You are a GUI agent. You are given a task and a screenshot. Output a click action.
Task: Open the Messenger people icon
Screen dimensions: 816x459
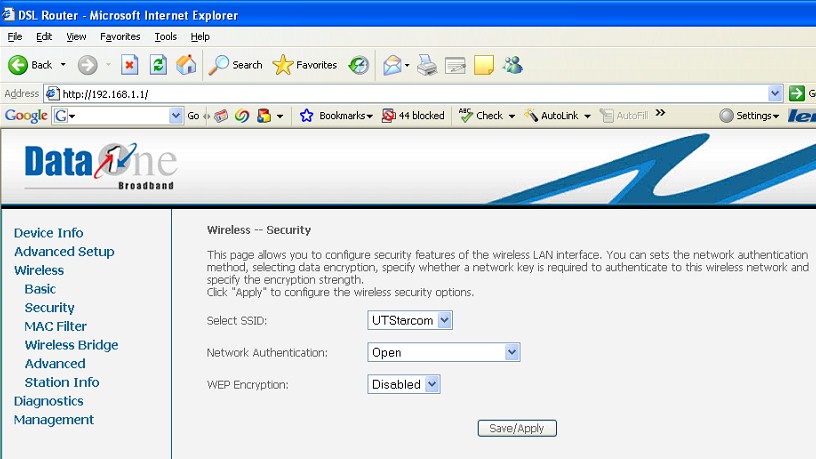click(513, 65)
